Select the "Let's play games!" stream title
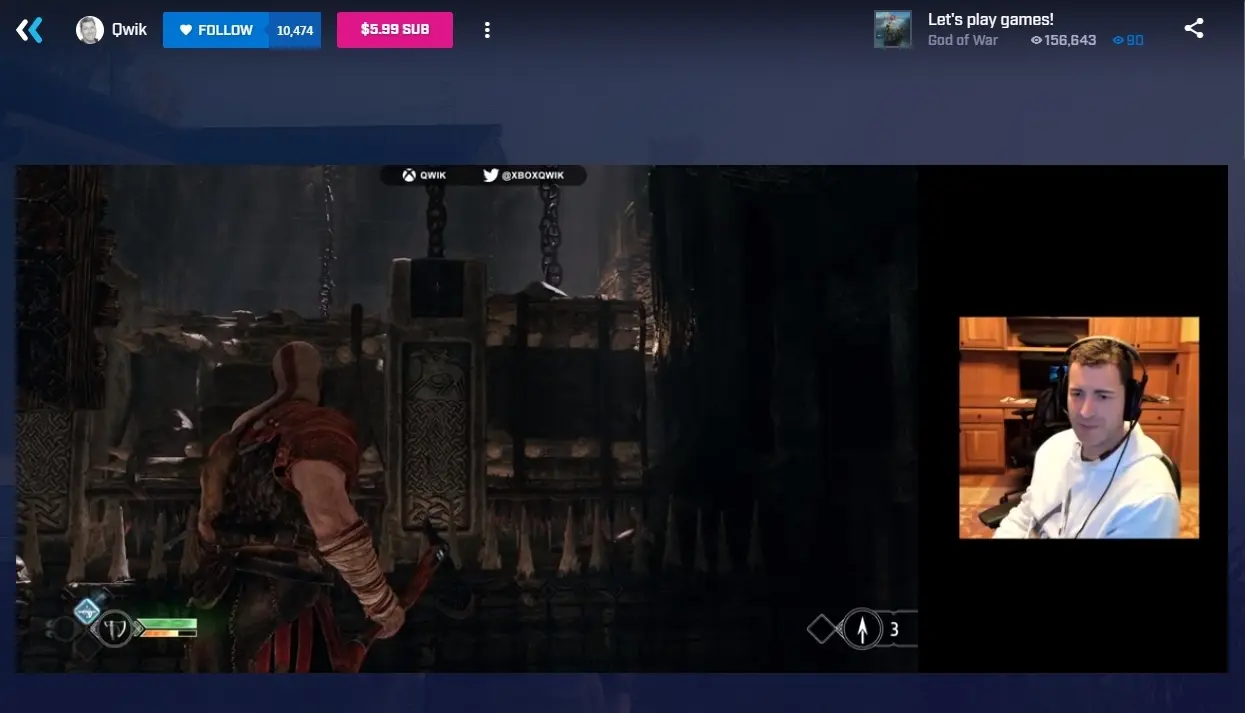Screen dimensions: 1245x713 coord(991,19)
